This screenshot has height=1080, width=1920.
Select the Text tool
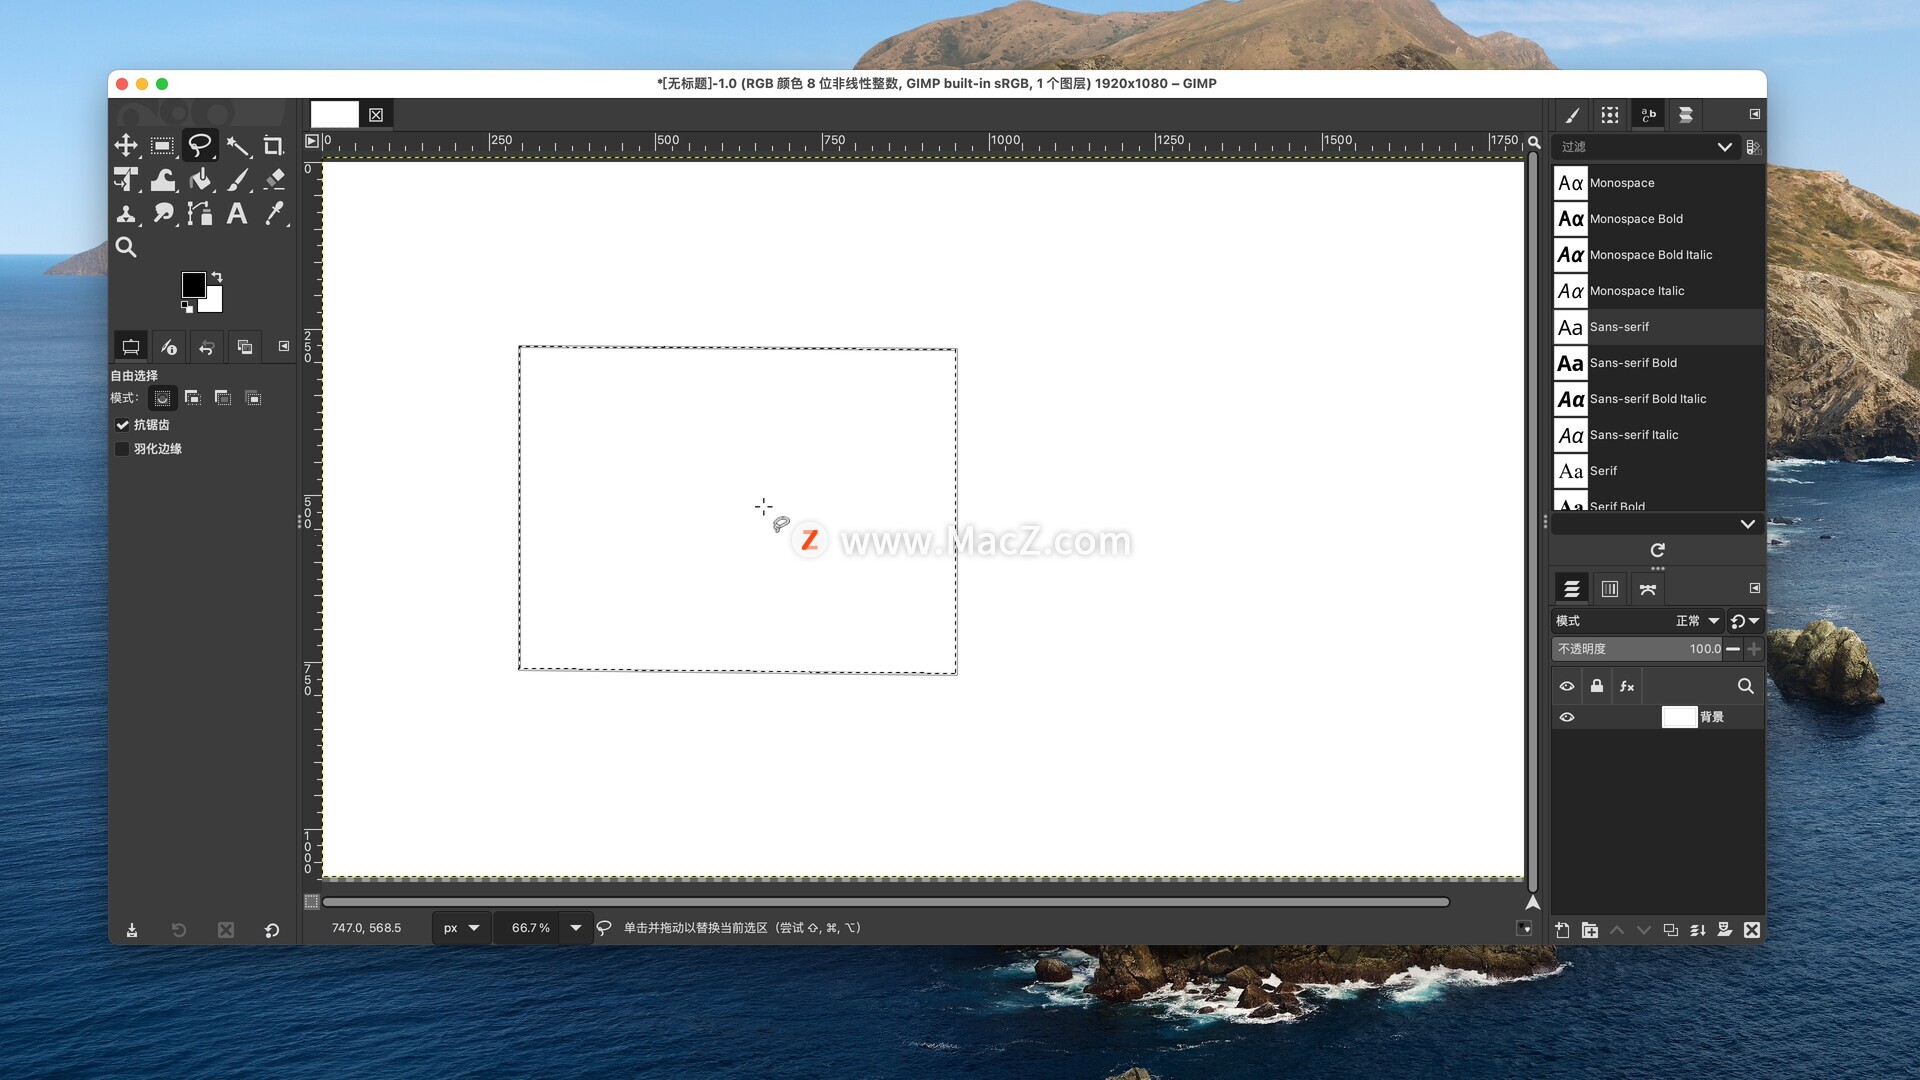point(237,213)
